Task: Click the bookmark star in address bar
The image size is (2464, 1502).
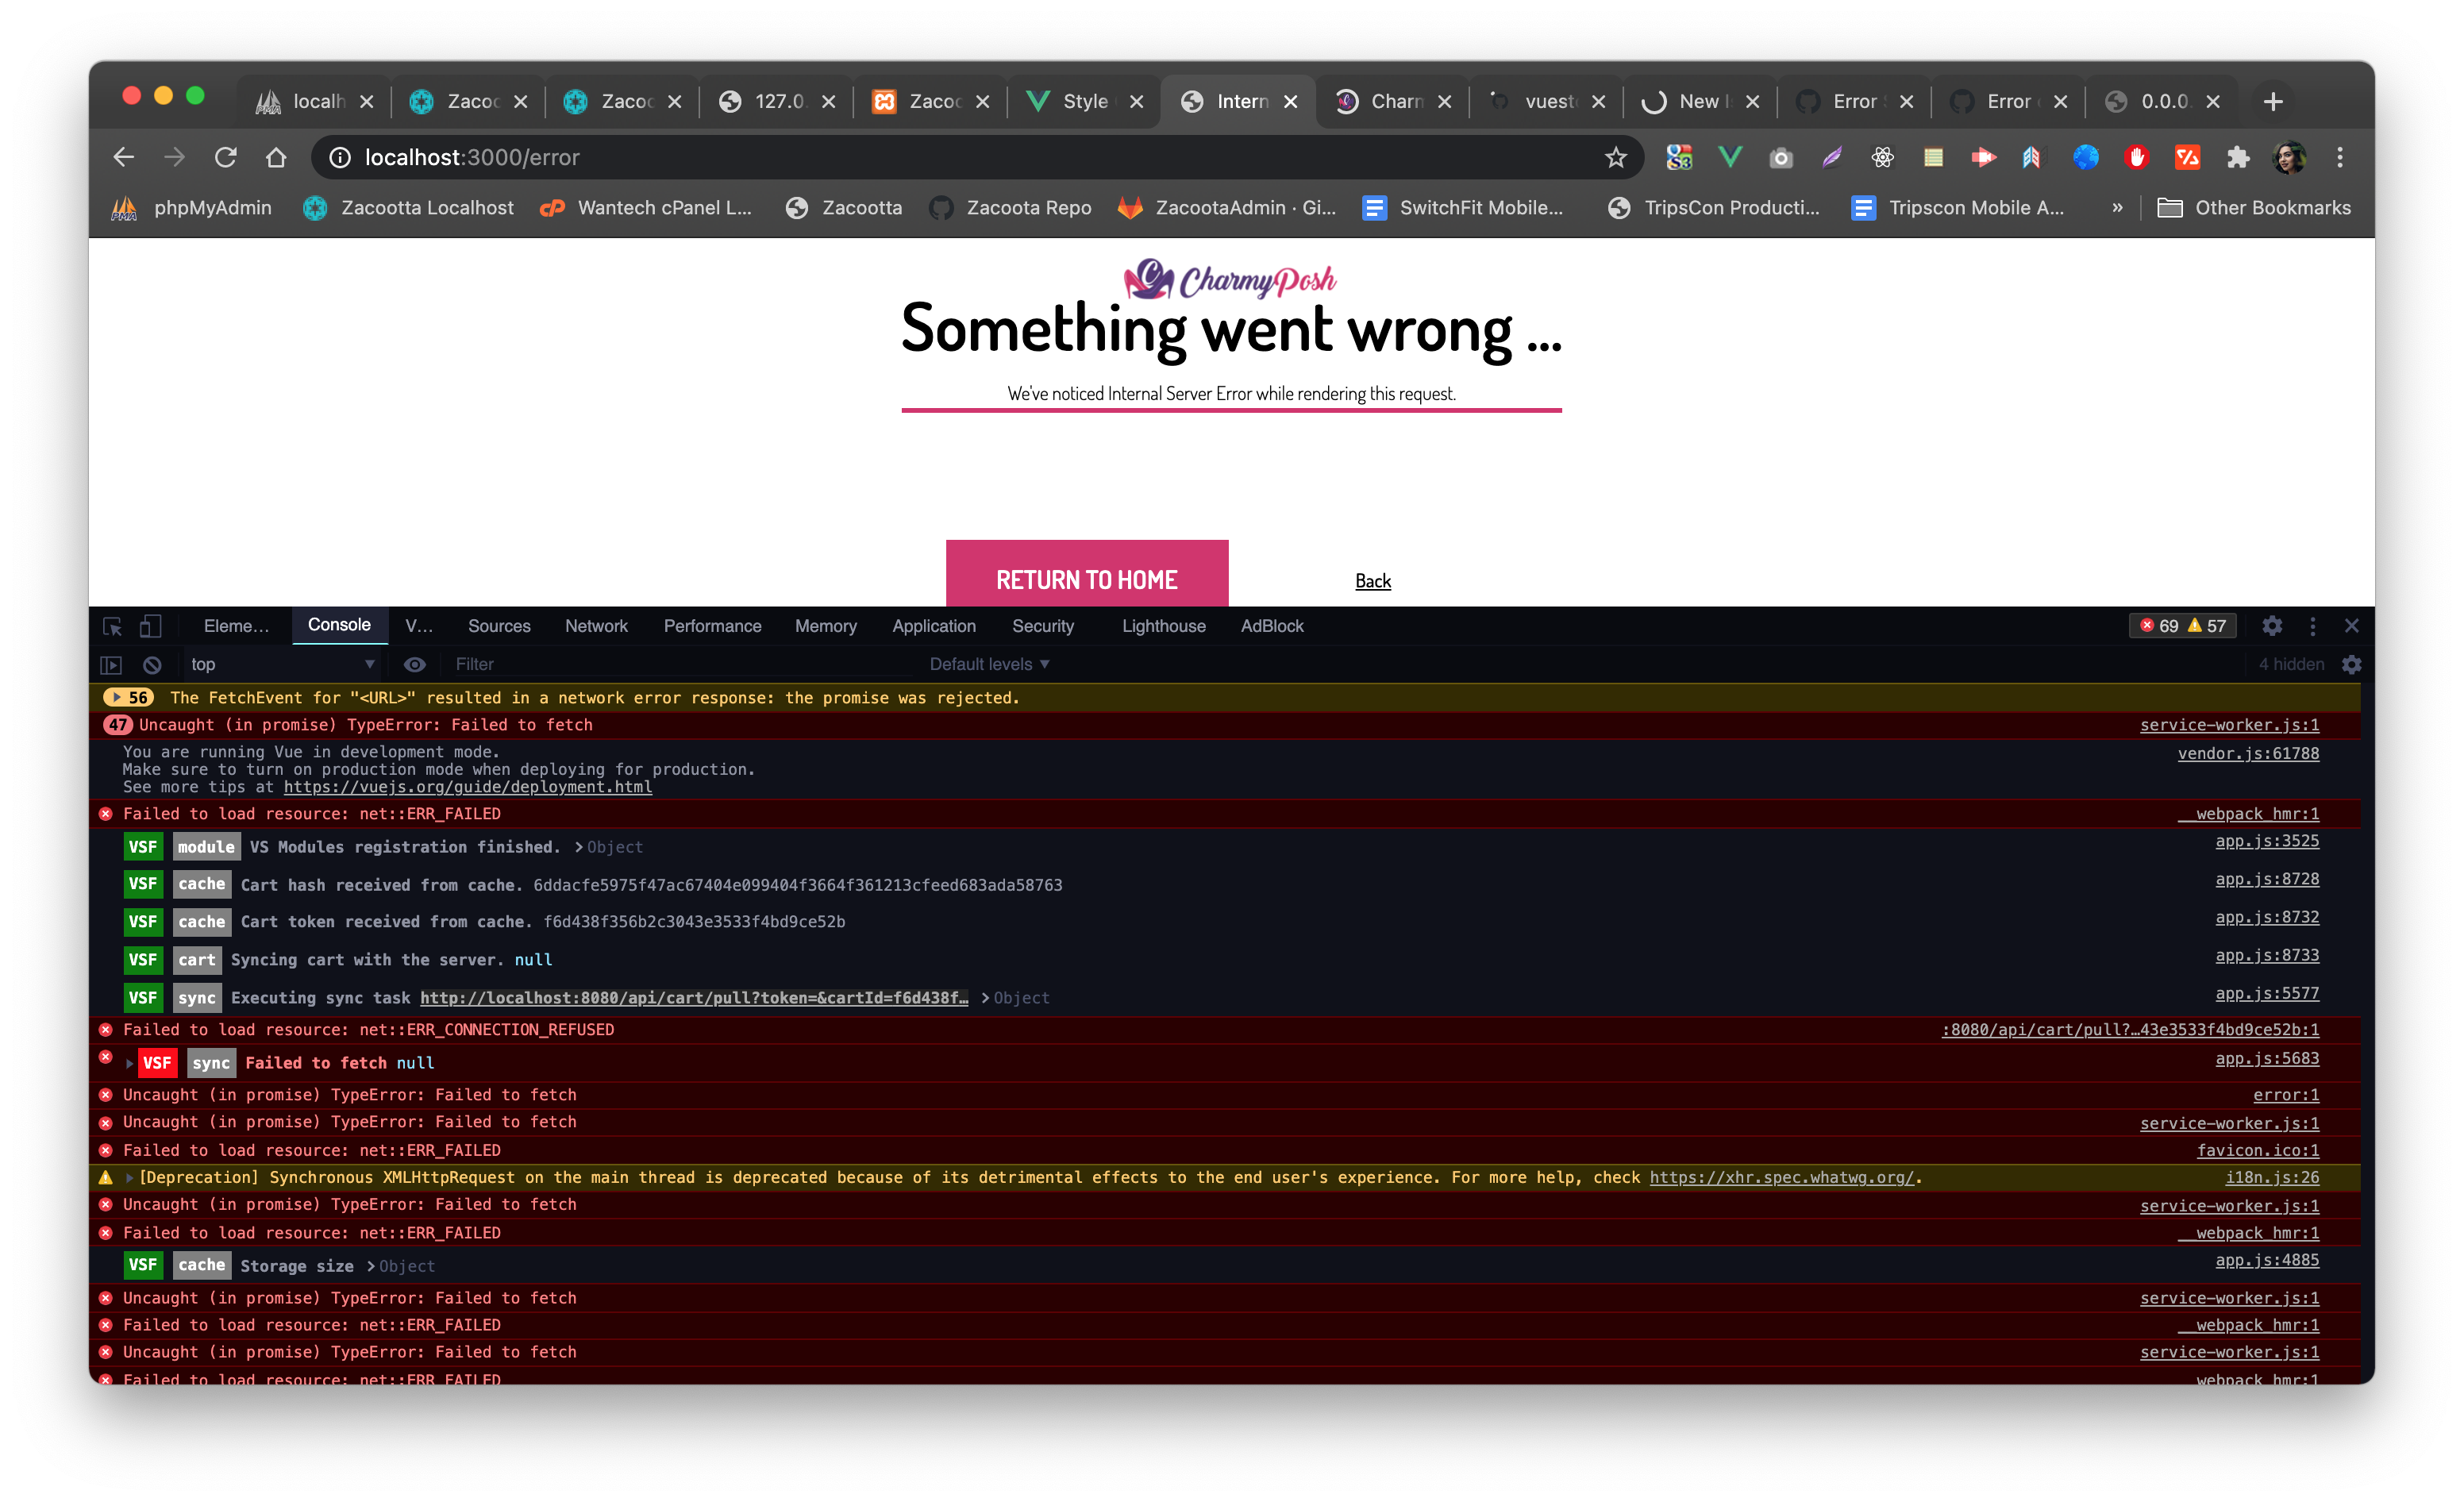Action: click(x=1616, y=157)
